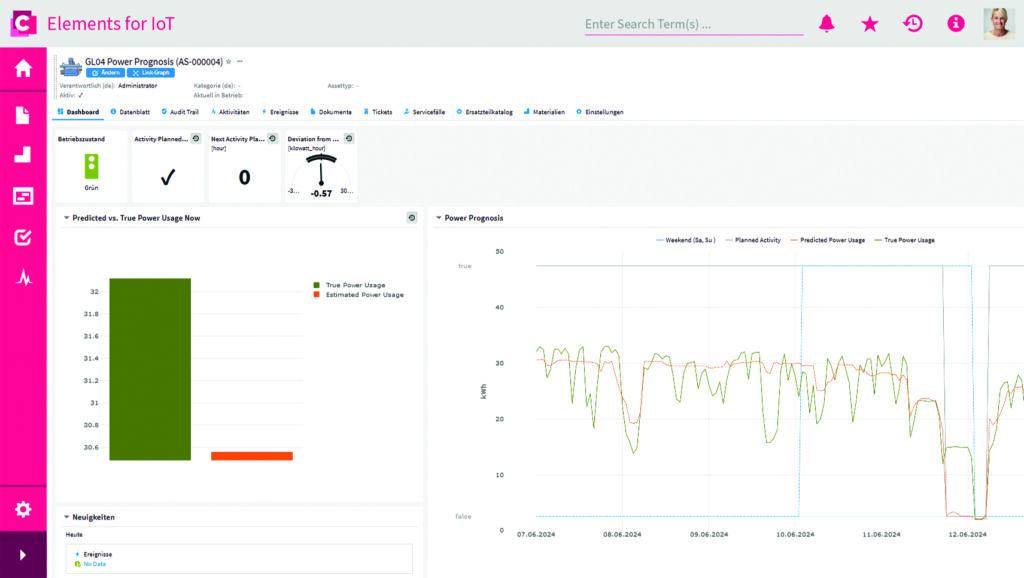Image resolution: width=1024 pixels, height=578 pixels.
Task: Click the Ändern button
Action: tap(106, 73)
